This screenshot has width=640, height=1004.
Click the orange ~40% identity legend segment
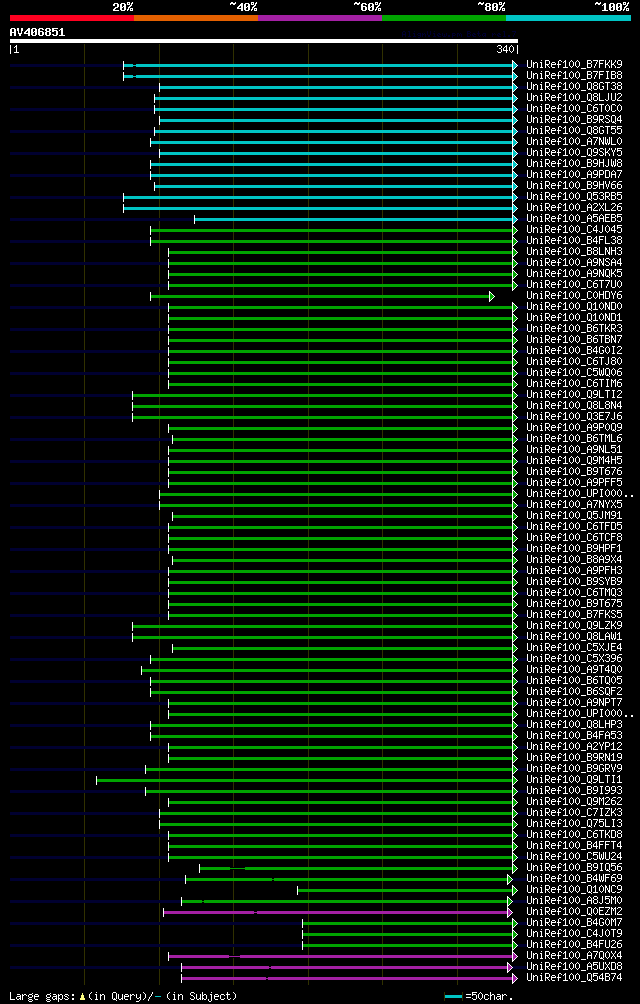(x=196, y=18)
